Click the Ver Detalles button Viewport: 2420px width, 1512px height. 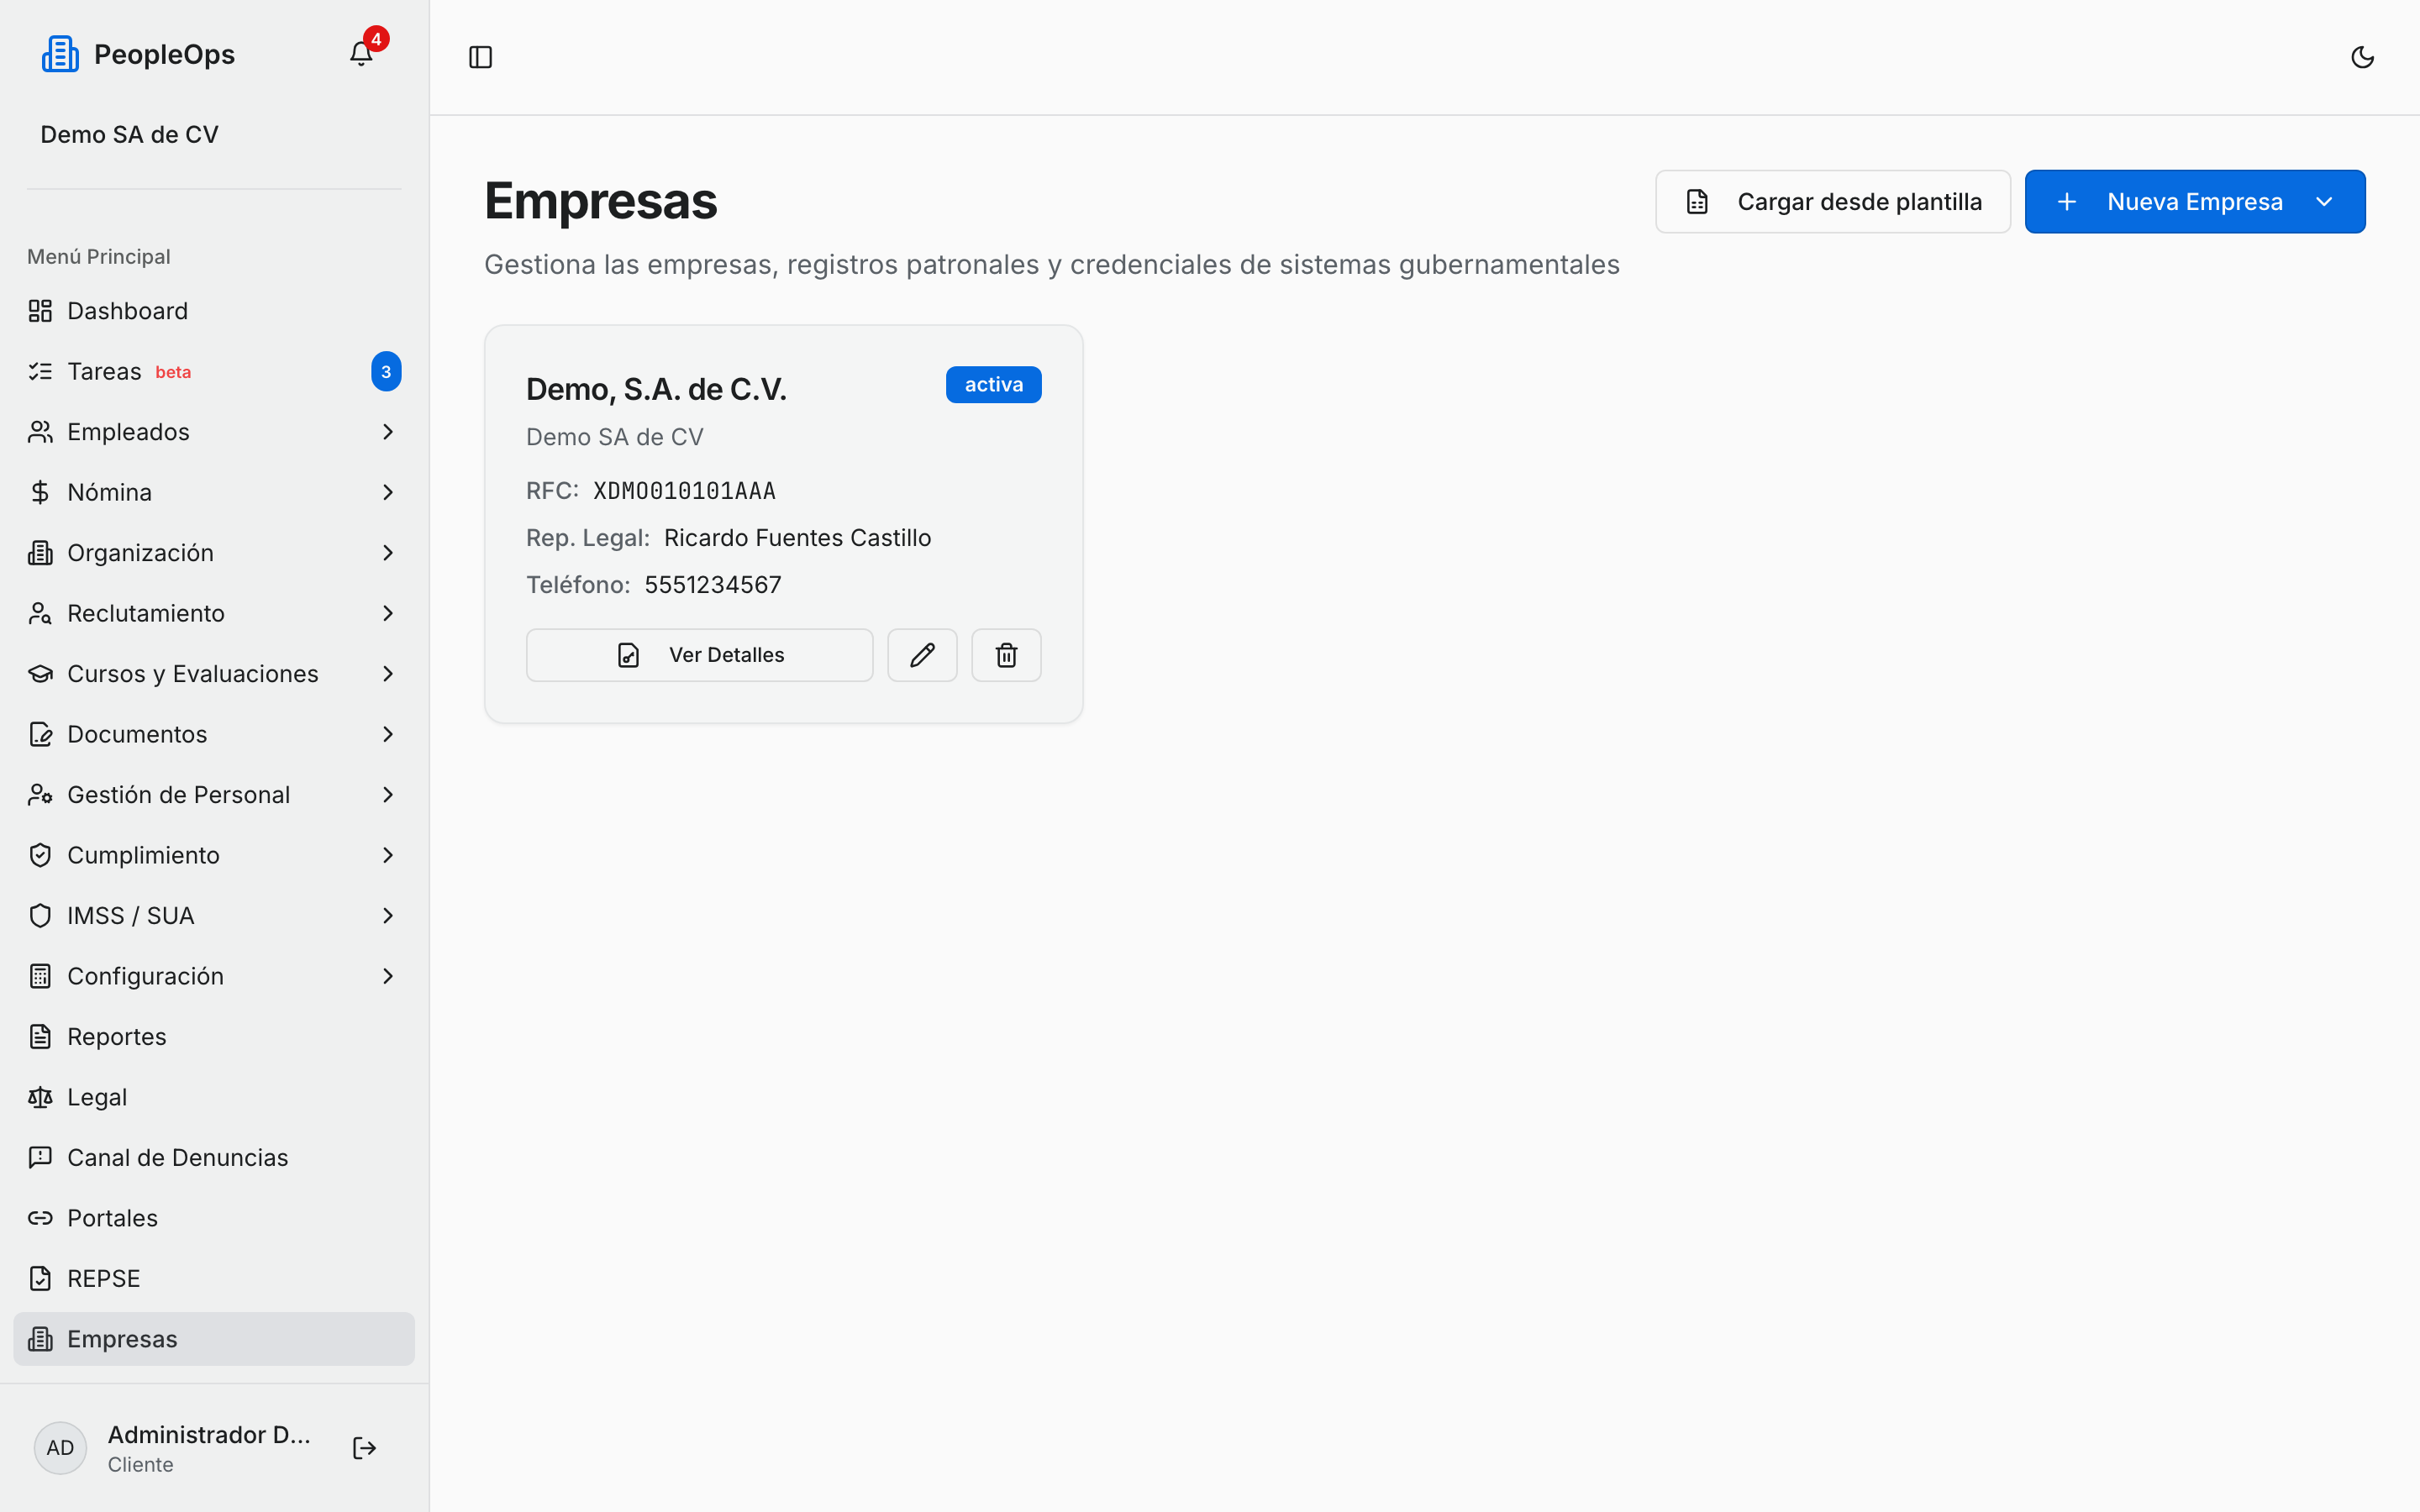click(699, 655)
